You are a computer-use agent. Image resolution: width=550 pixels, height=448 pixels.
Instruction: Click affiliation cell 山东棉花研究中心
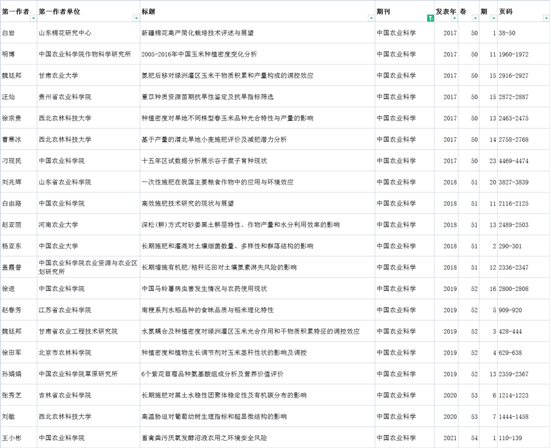pos(89,33)
